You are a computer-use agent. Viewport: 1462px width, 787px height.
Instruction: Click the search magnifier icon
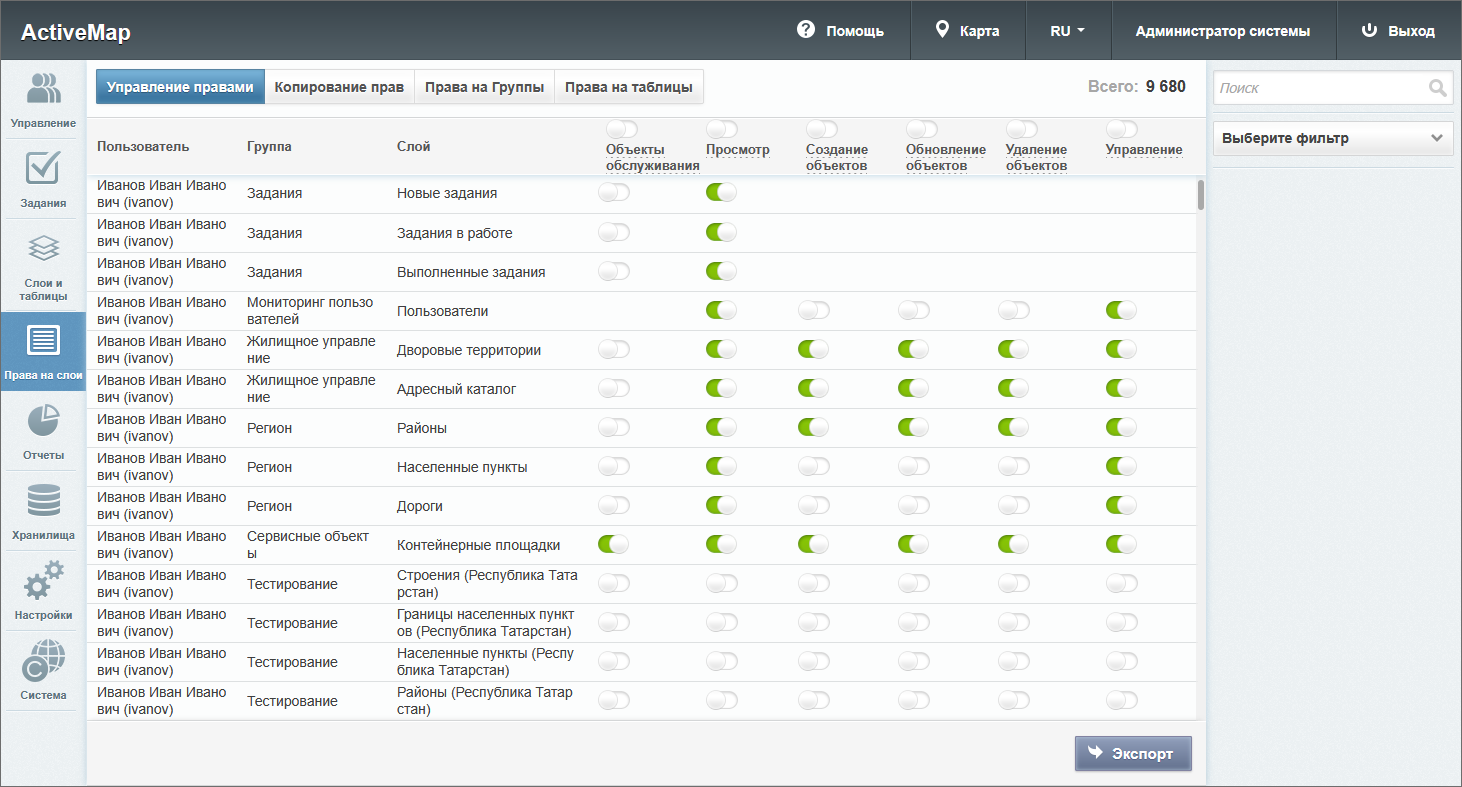pyautogui.click(x=1438, y=88)
